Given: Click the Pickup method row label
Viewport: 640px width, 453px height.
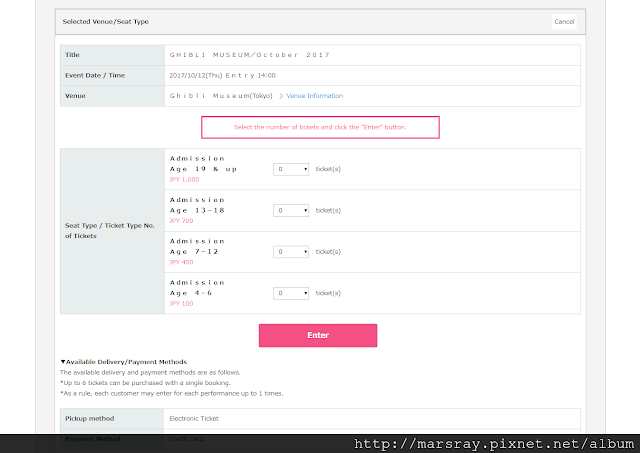Looking at the screenshot, I should (x=89, y=419).
